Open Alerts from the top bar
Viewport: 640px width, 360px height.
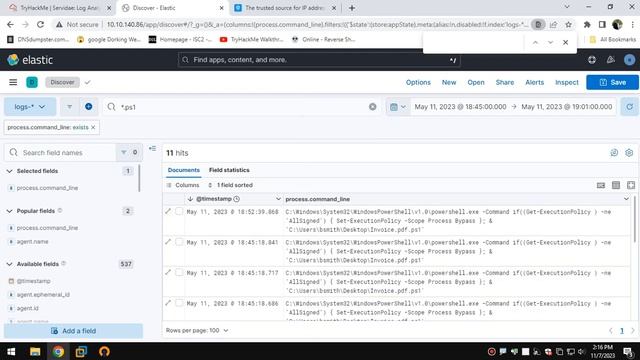[534, 82]
